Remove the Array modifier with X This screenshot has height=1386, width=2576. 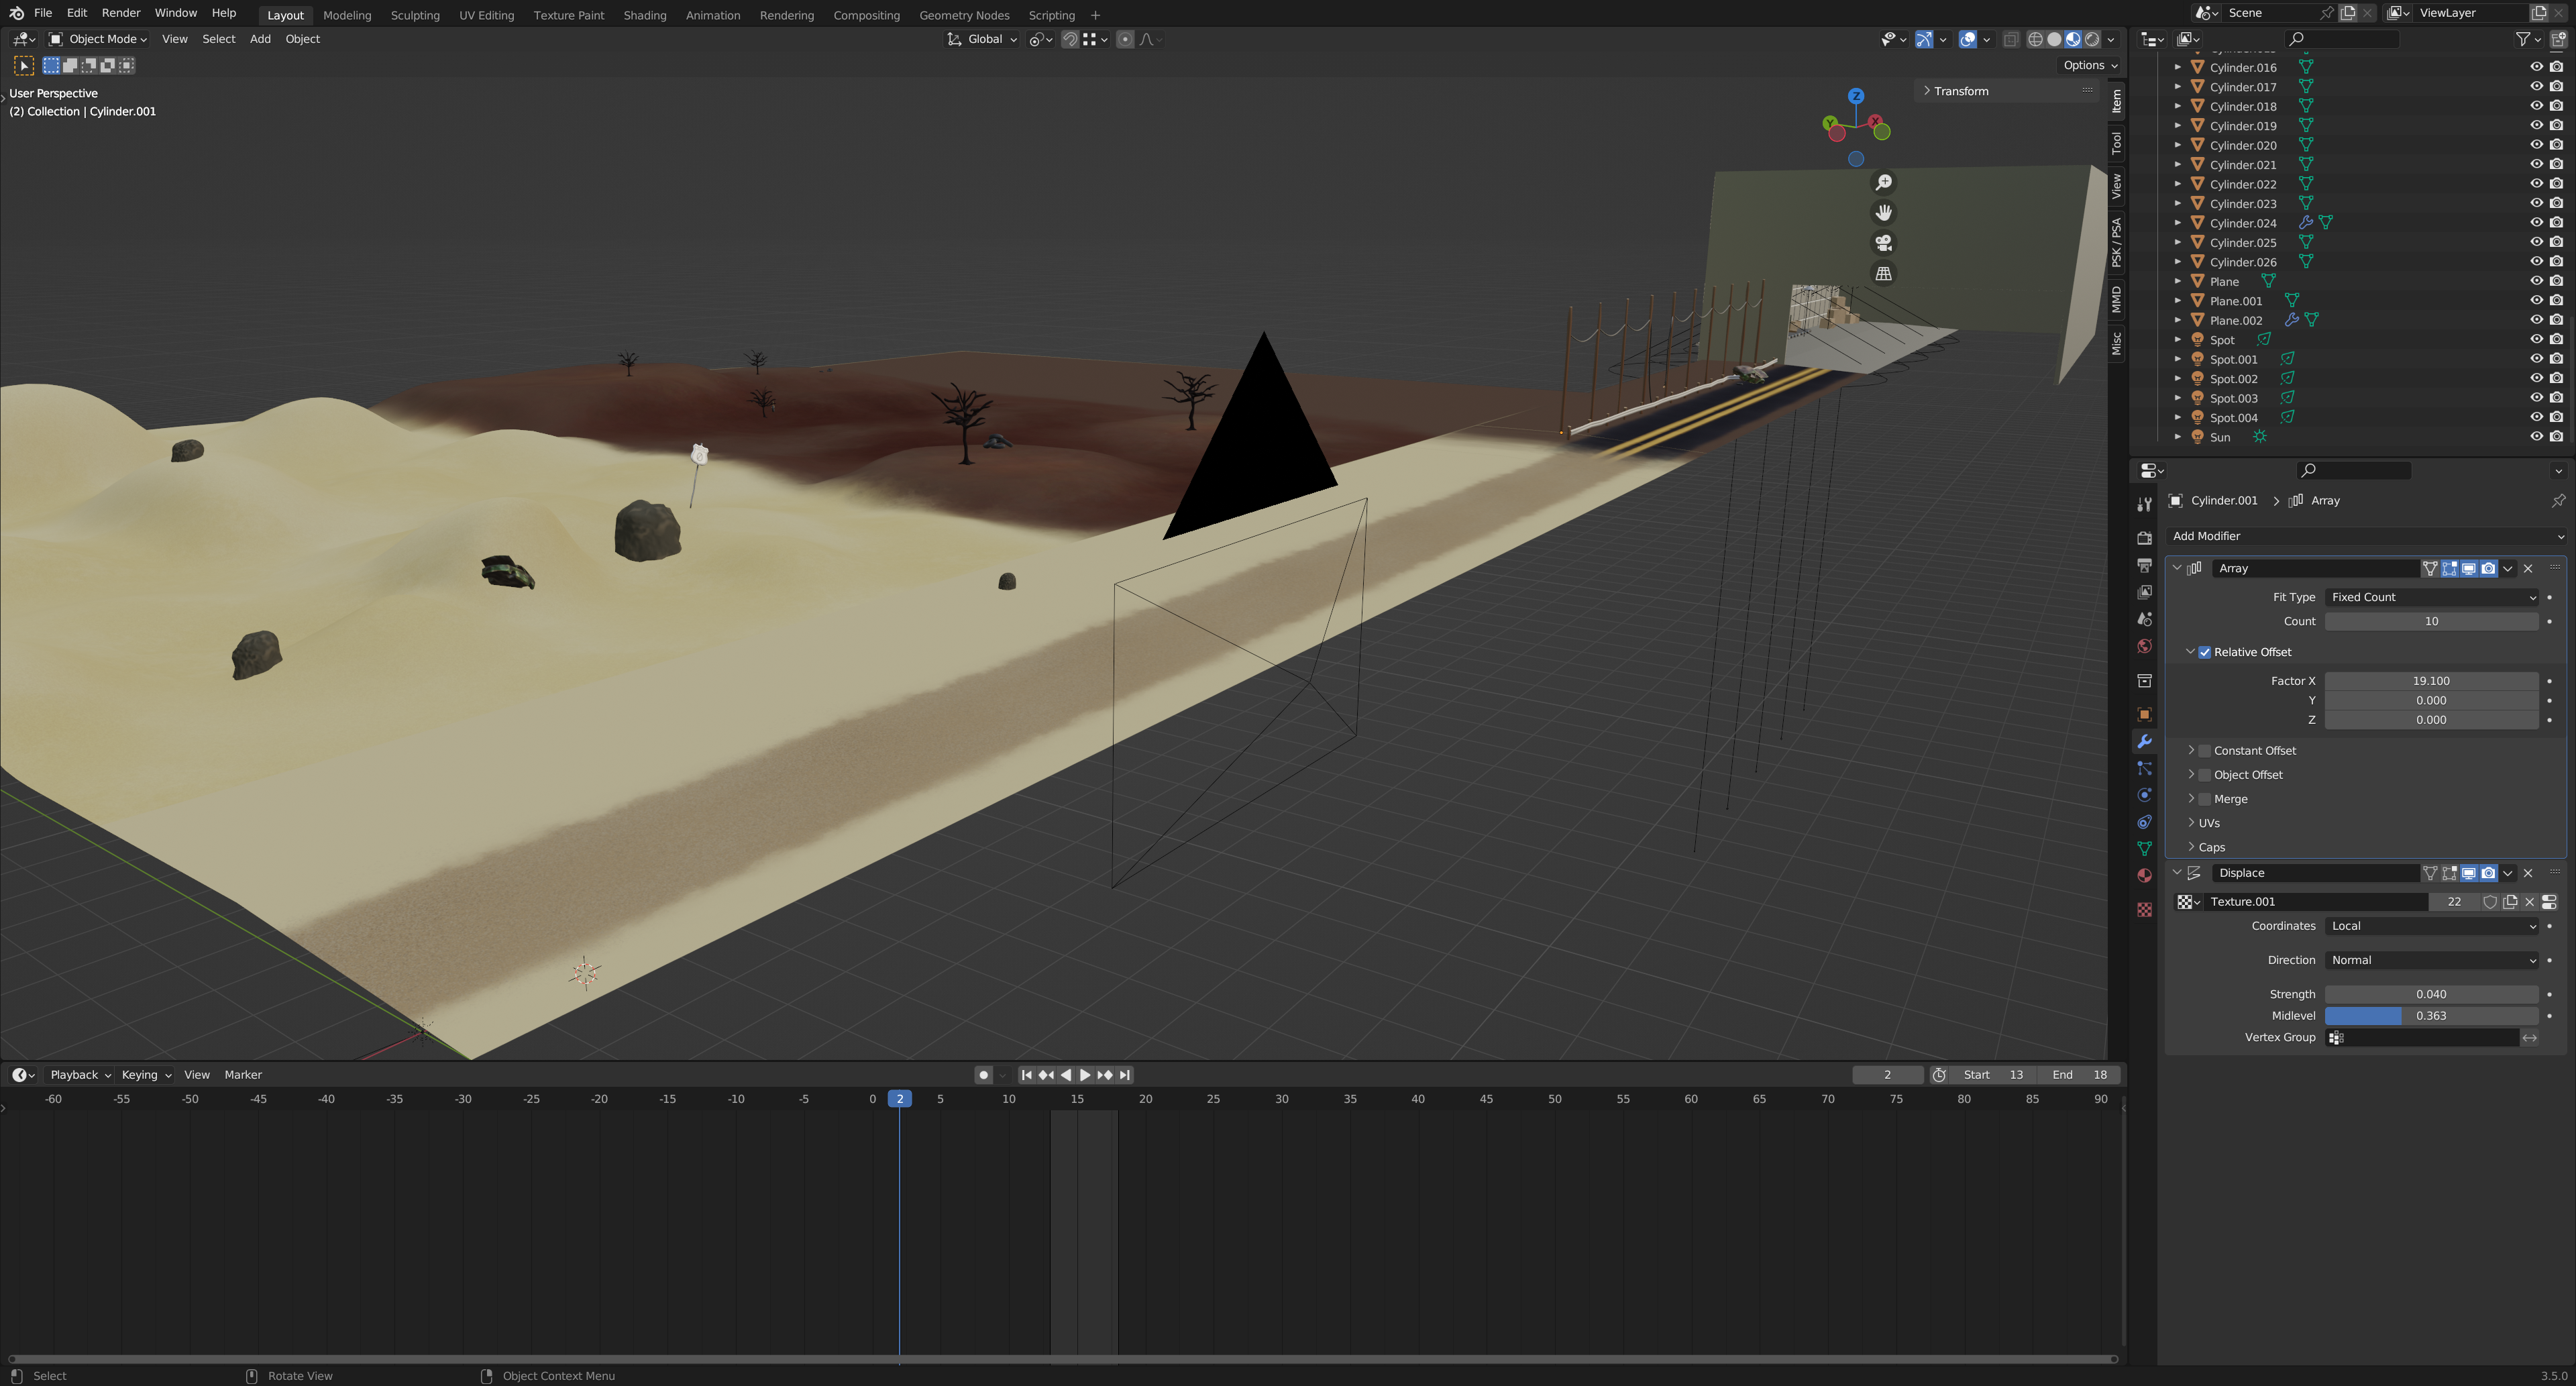click(2528, 568)
